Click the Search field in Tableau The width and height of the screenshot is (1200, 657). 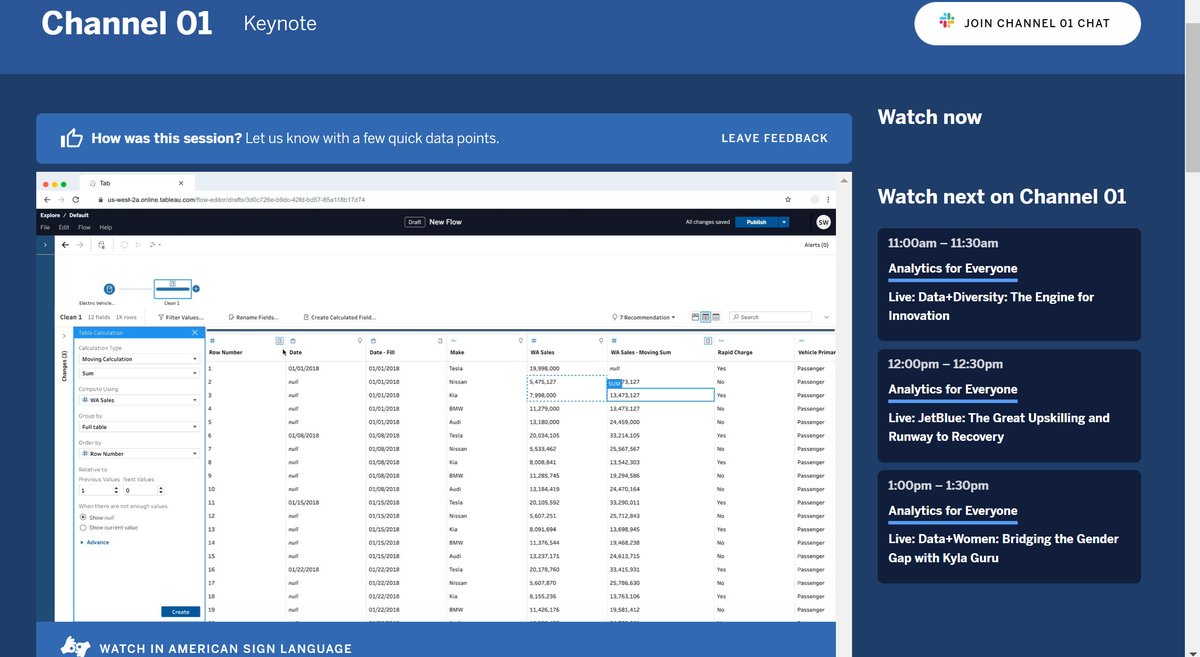(770, 317)
